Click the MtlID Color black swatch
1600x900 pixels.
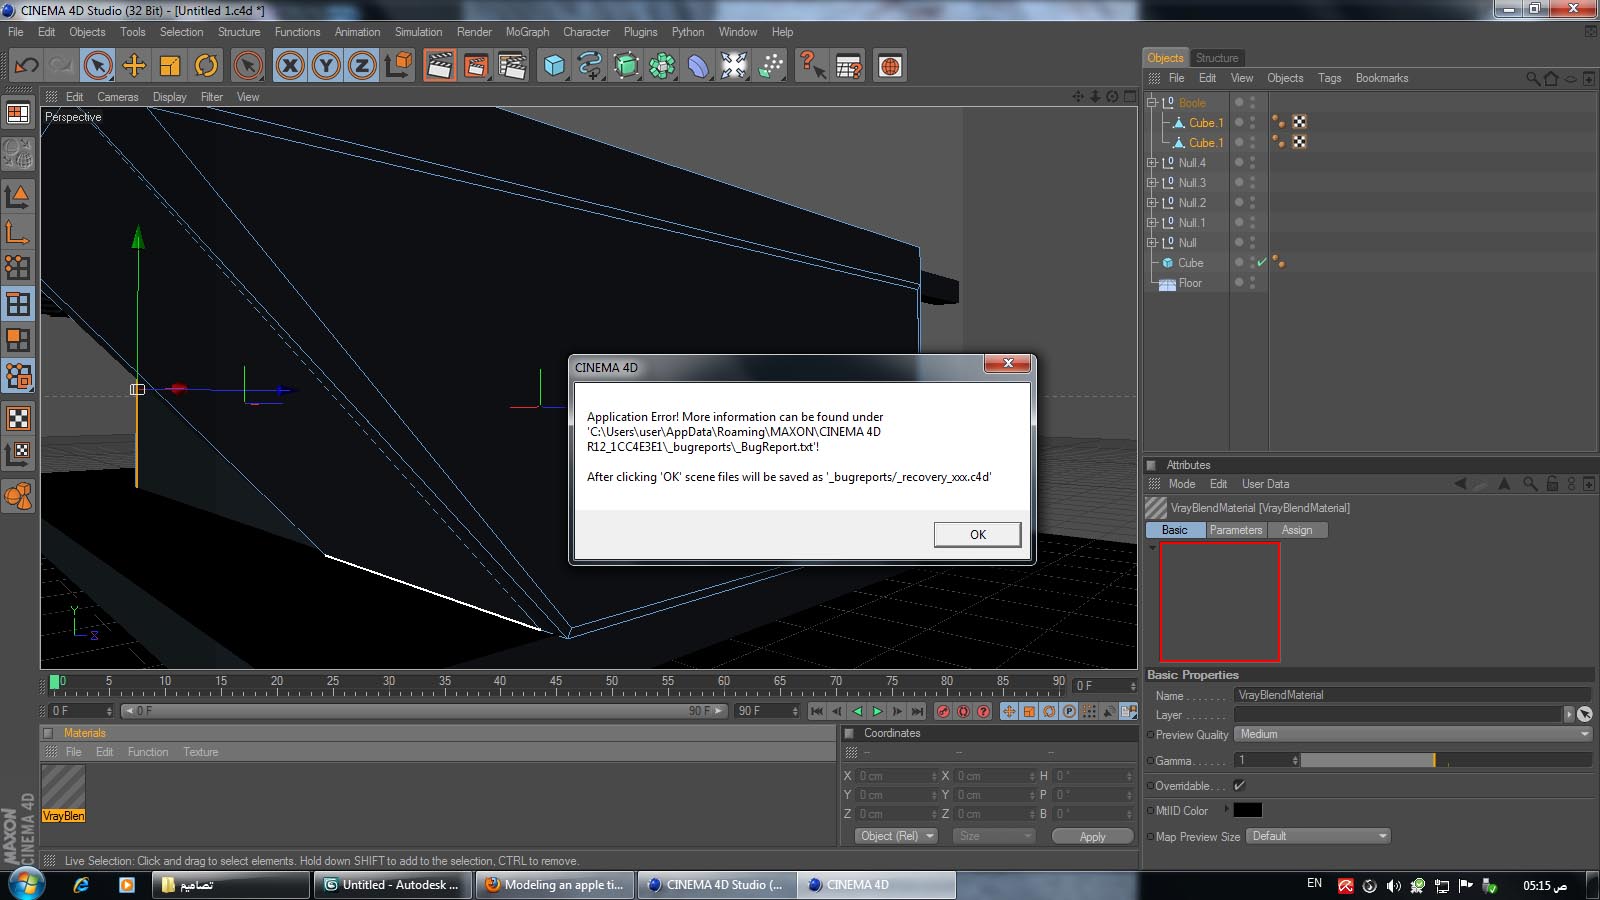coord(1247,811)
